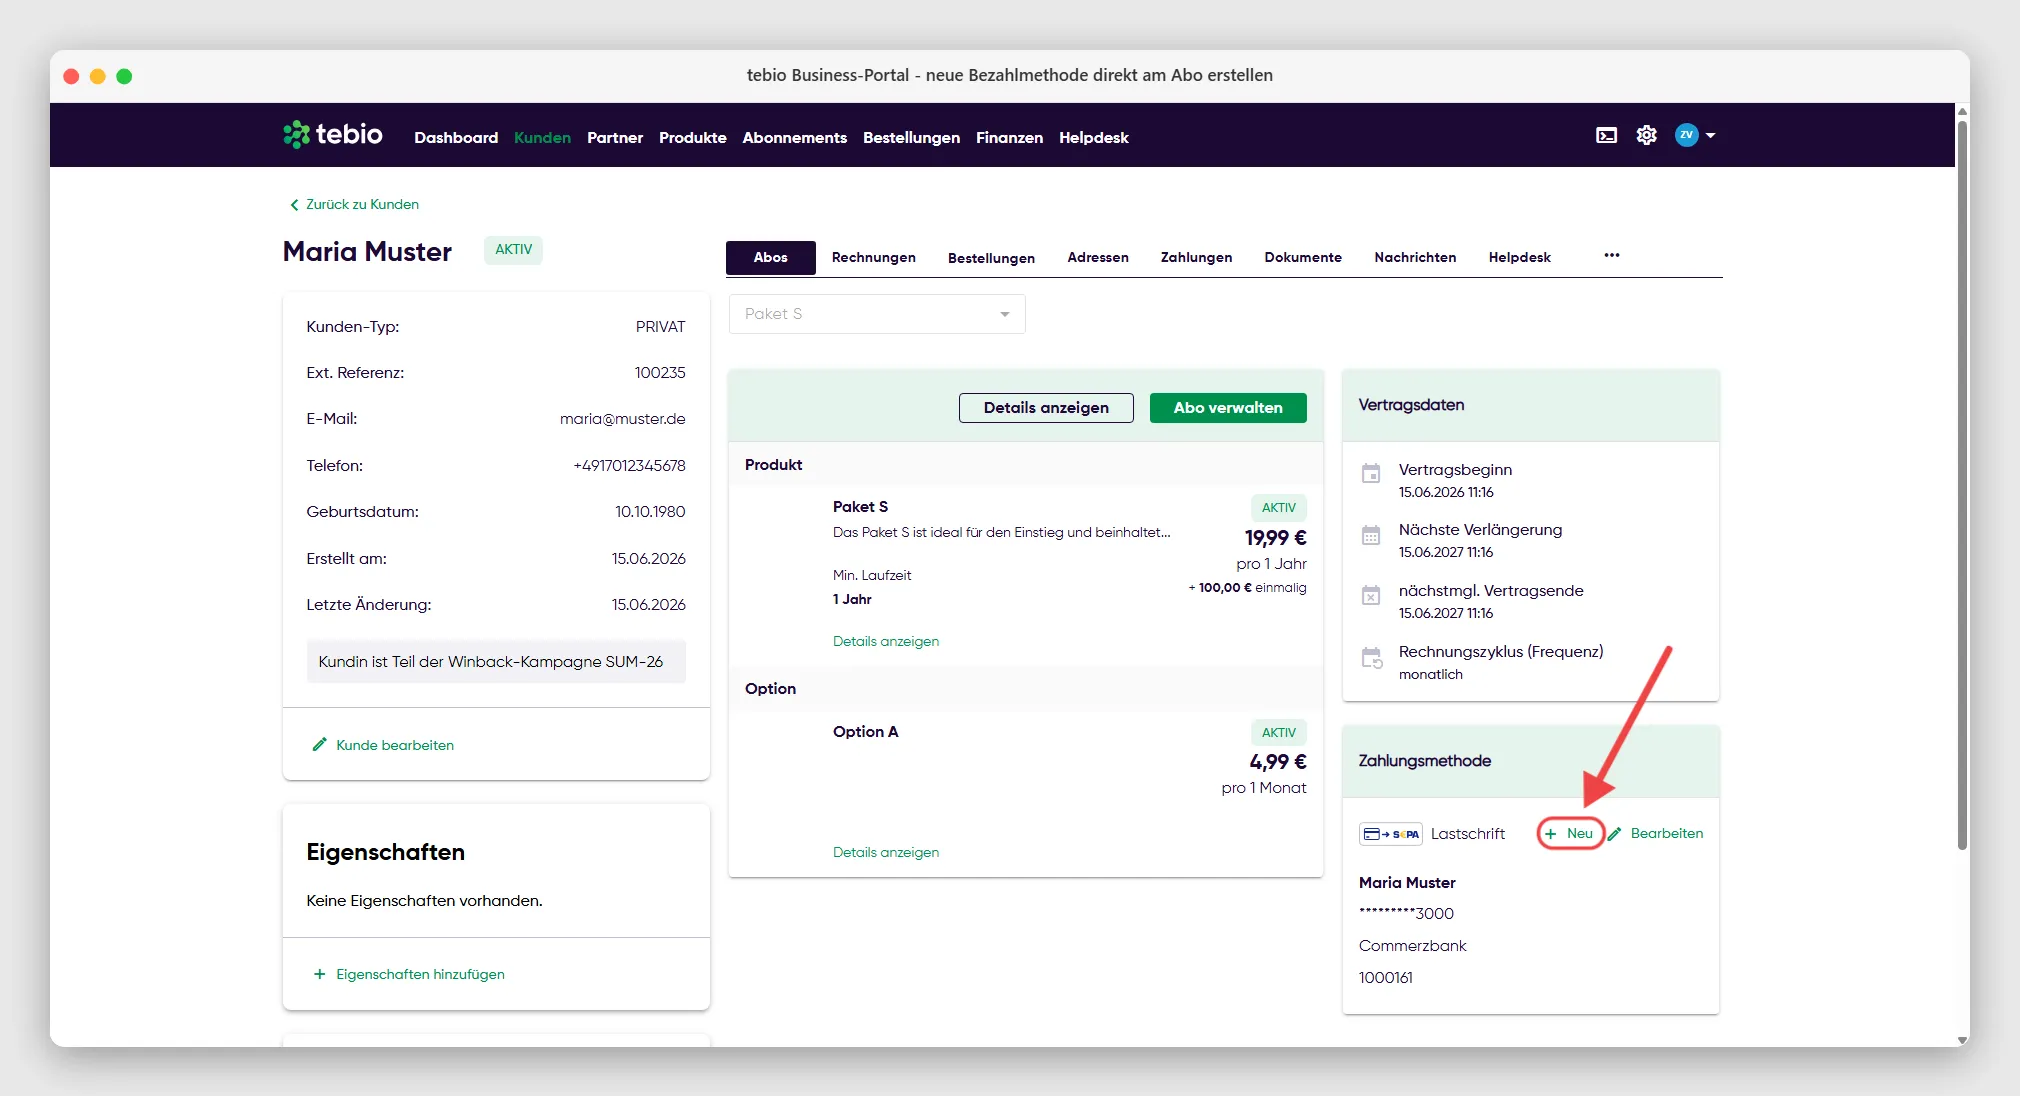Screen dimensions: 2020x1096
Task: Switch to the Nachrichten tab
Action: [1415, 257]
